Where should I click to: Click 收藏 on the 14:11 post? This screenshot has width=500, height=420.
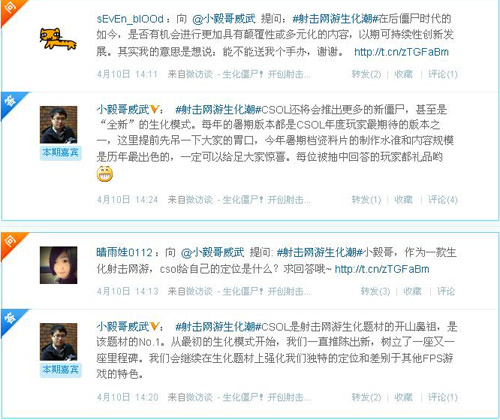(x=403, y=74)
